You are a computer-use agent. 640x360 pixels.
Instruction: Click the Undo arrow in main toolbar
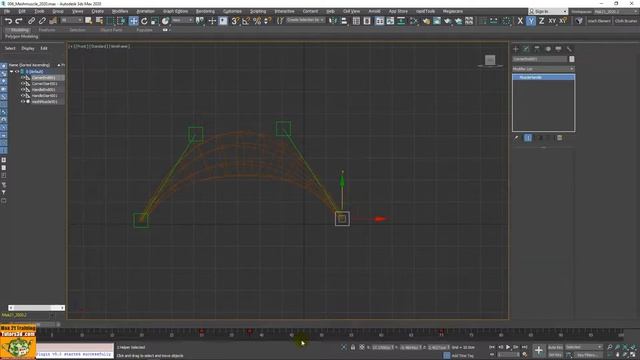8,21
